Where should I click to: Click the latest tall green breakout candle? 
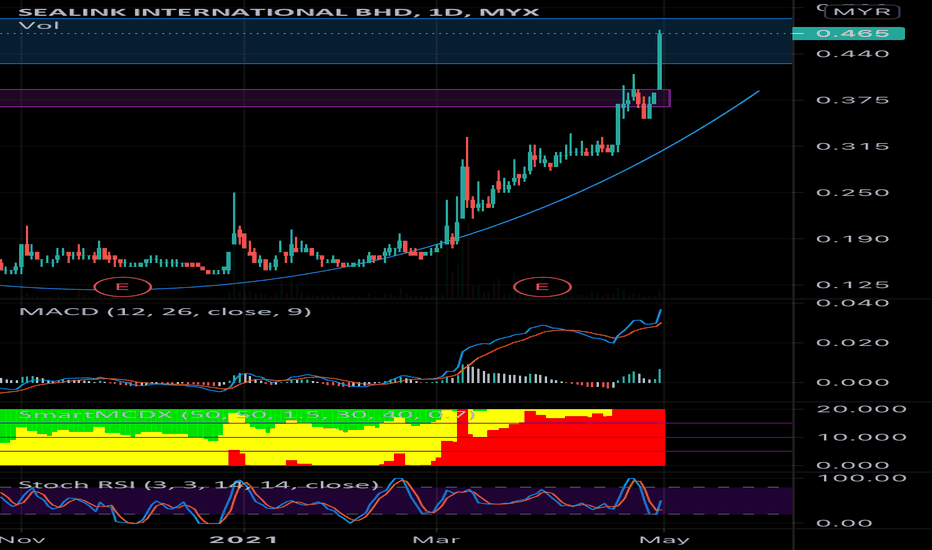660,61
